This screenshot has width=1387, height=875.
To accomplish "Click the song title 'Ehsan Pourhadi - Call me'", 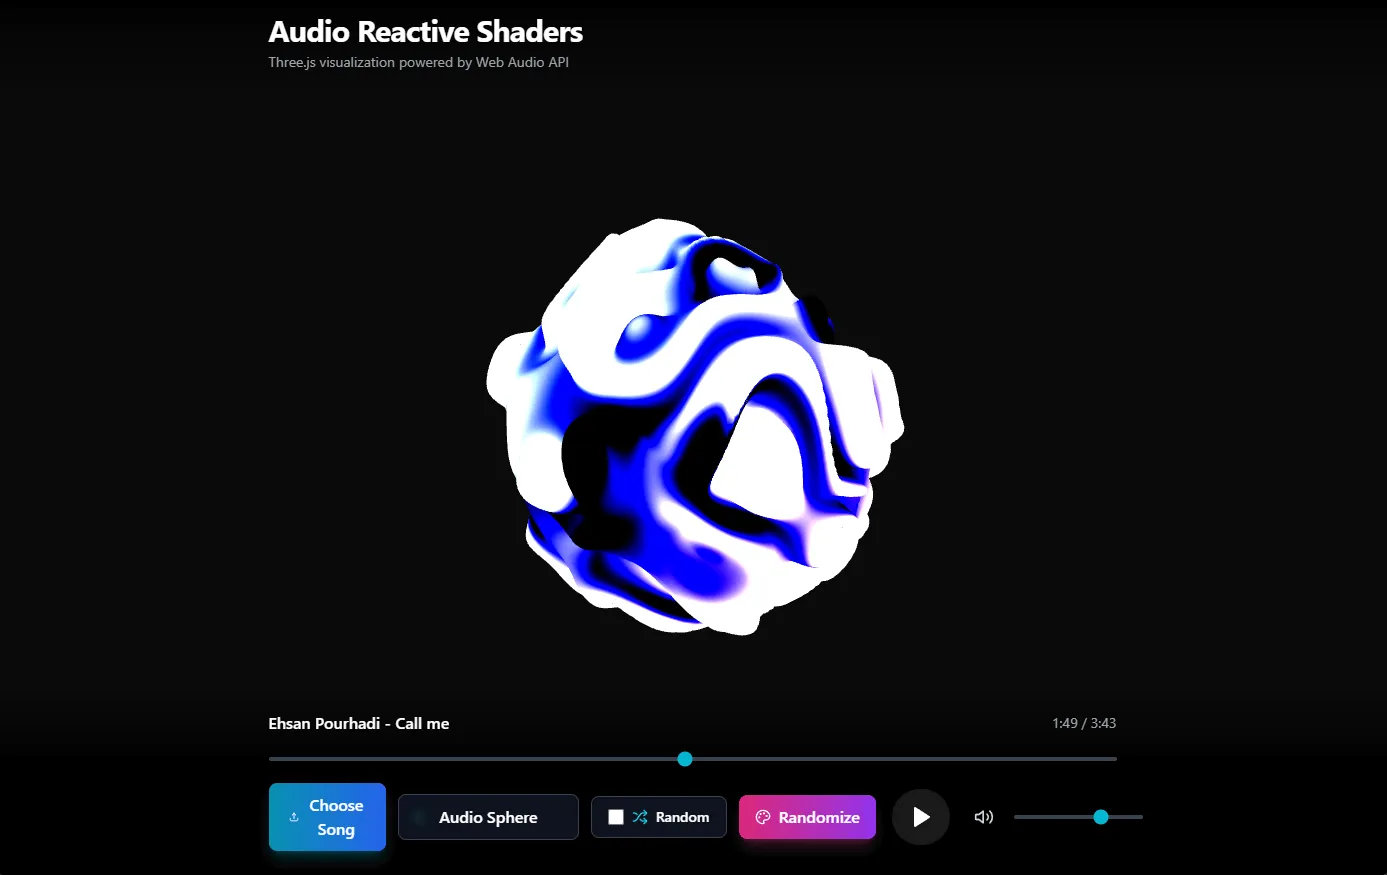I will [x=358, y=723].
